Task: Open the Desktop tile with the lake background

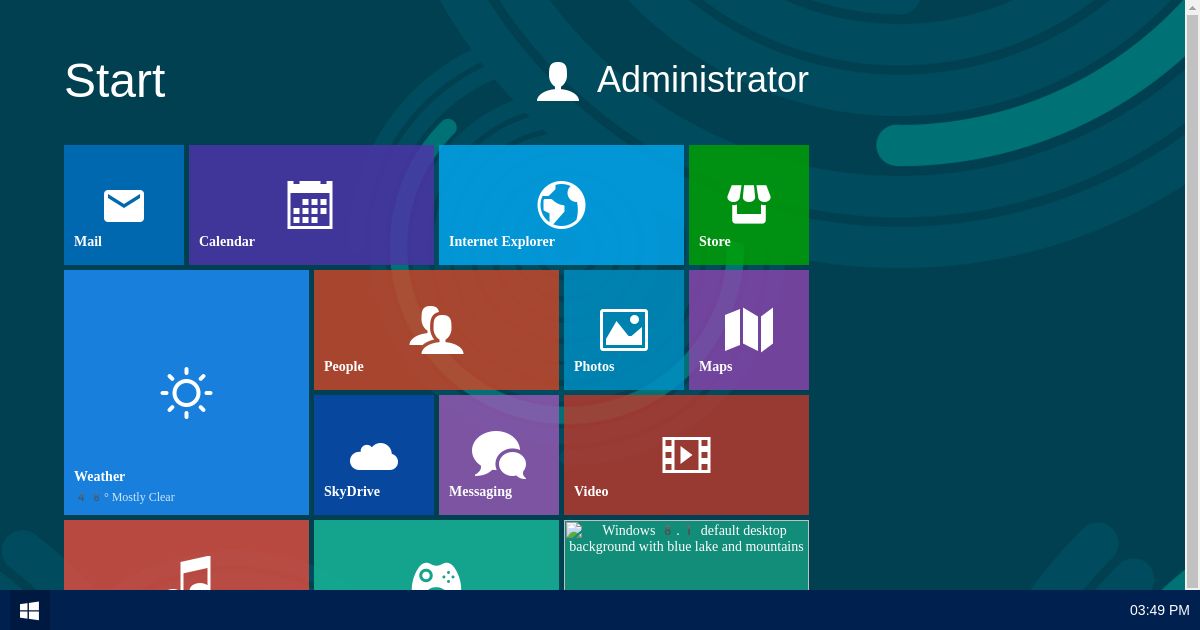Action: coord(686,560)
